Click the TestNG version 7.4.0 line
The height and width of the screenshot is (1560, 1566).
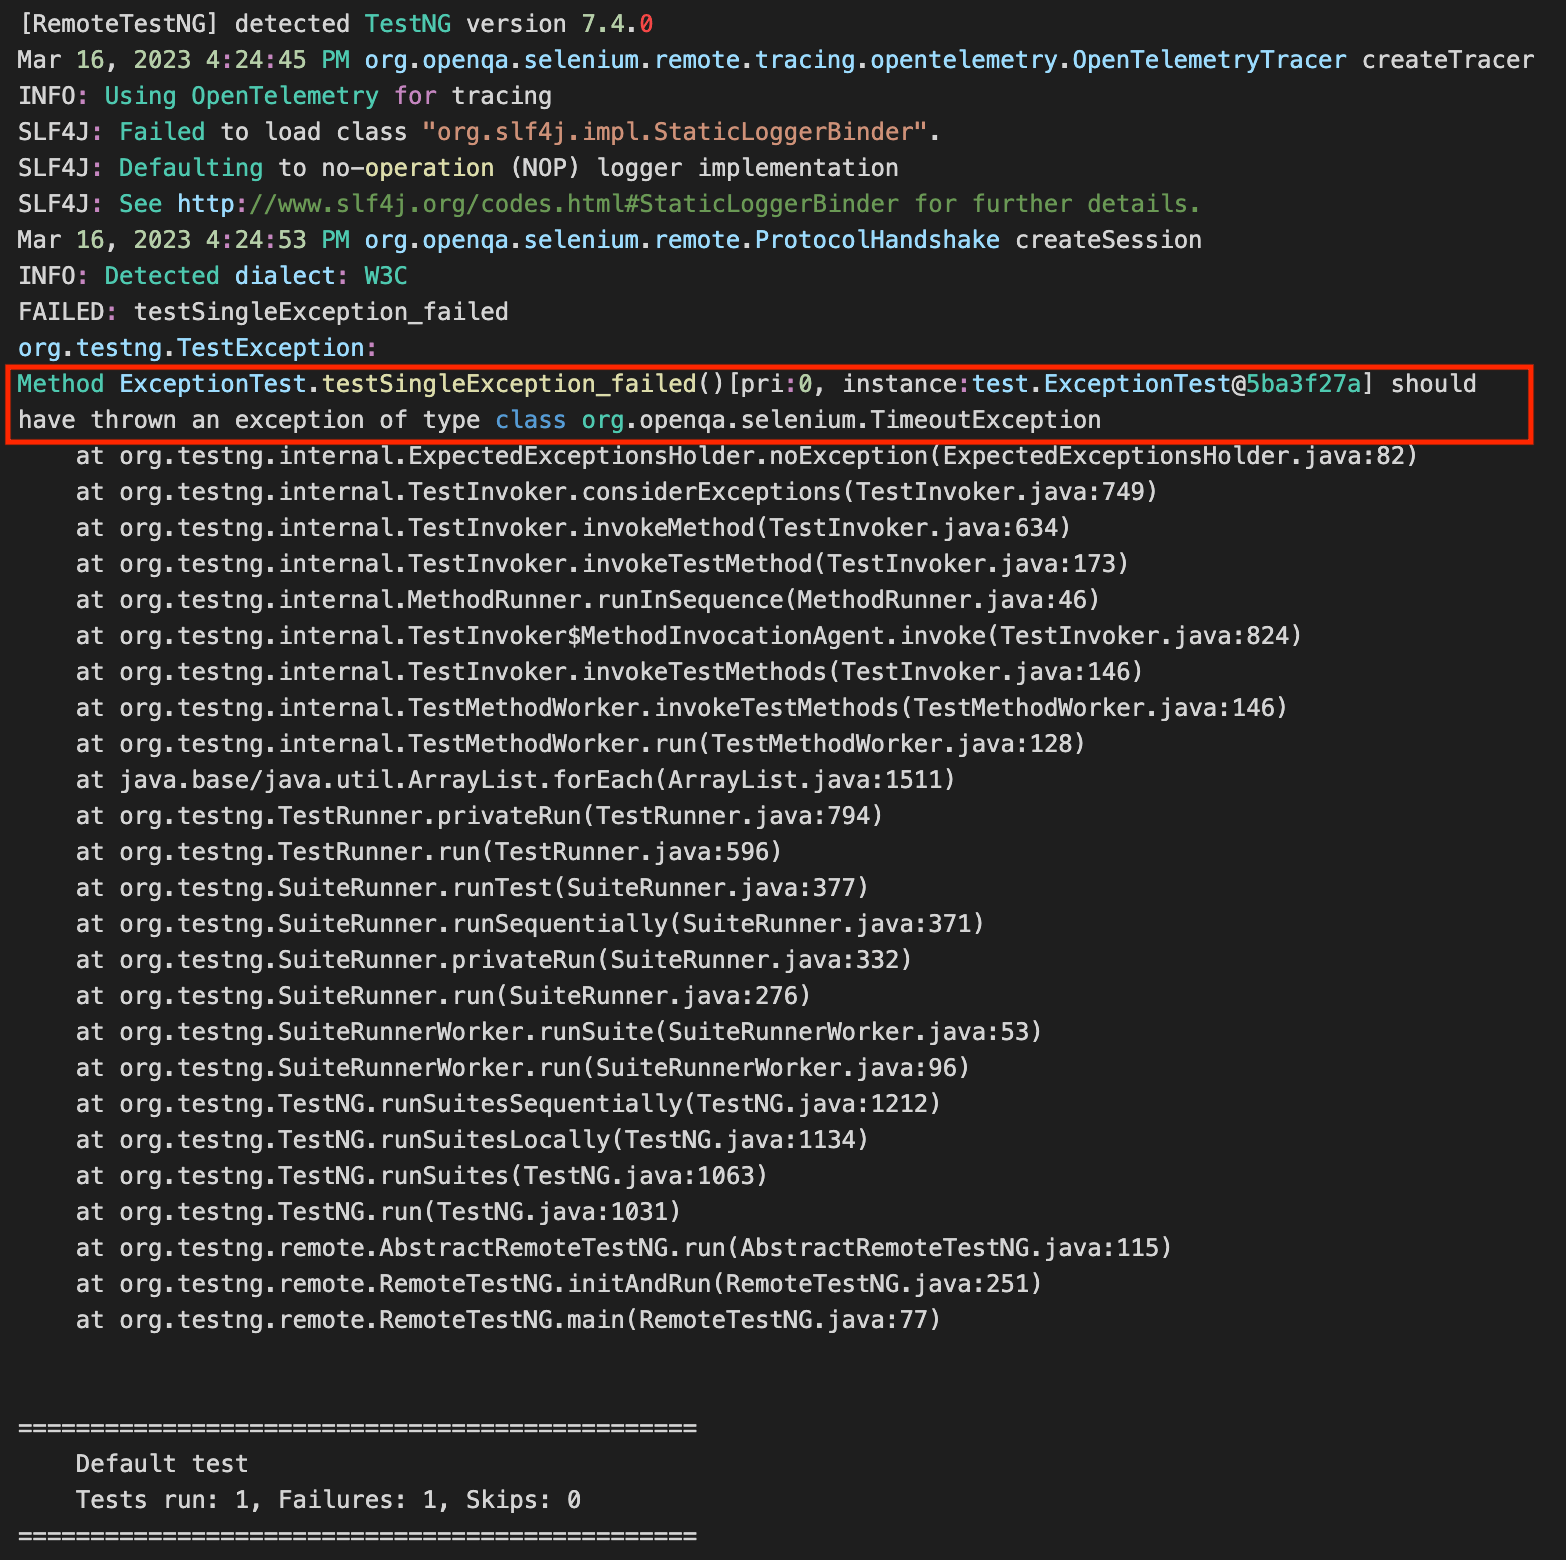(335, 24)
